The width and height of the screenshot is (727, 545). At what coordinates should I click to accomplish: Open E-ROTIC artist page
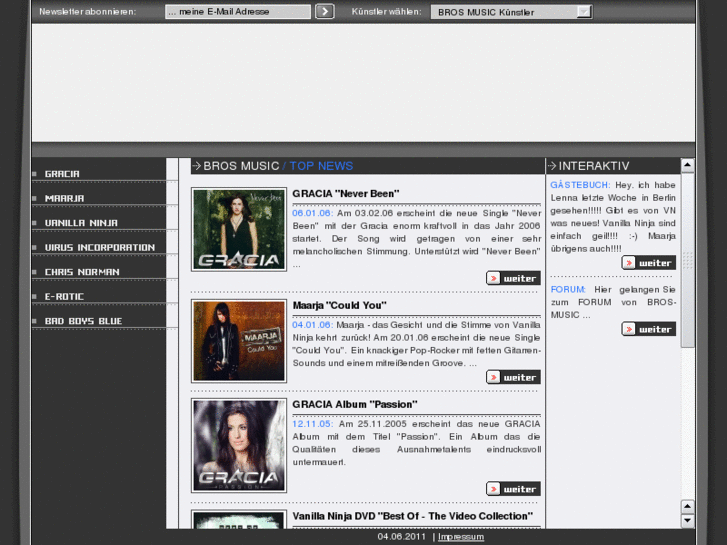click(65, 296)
